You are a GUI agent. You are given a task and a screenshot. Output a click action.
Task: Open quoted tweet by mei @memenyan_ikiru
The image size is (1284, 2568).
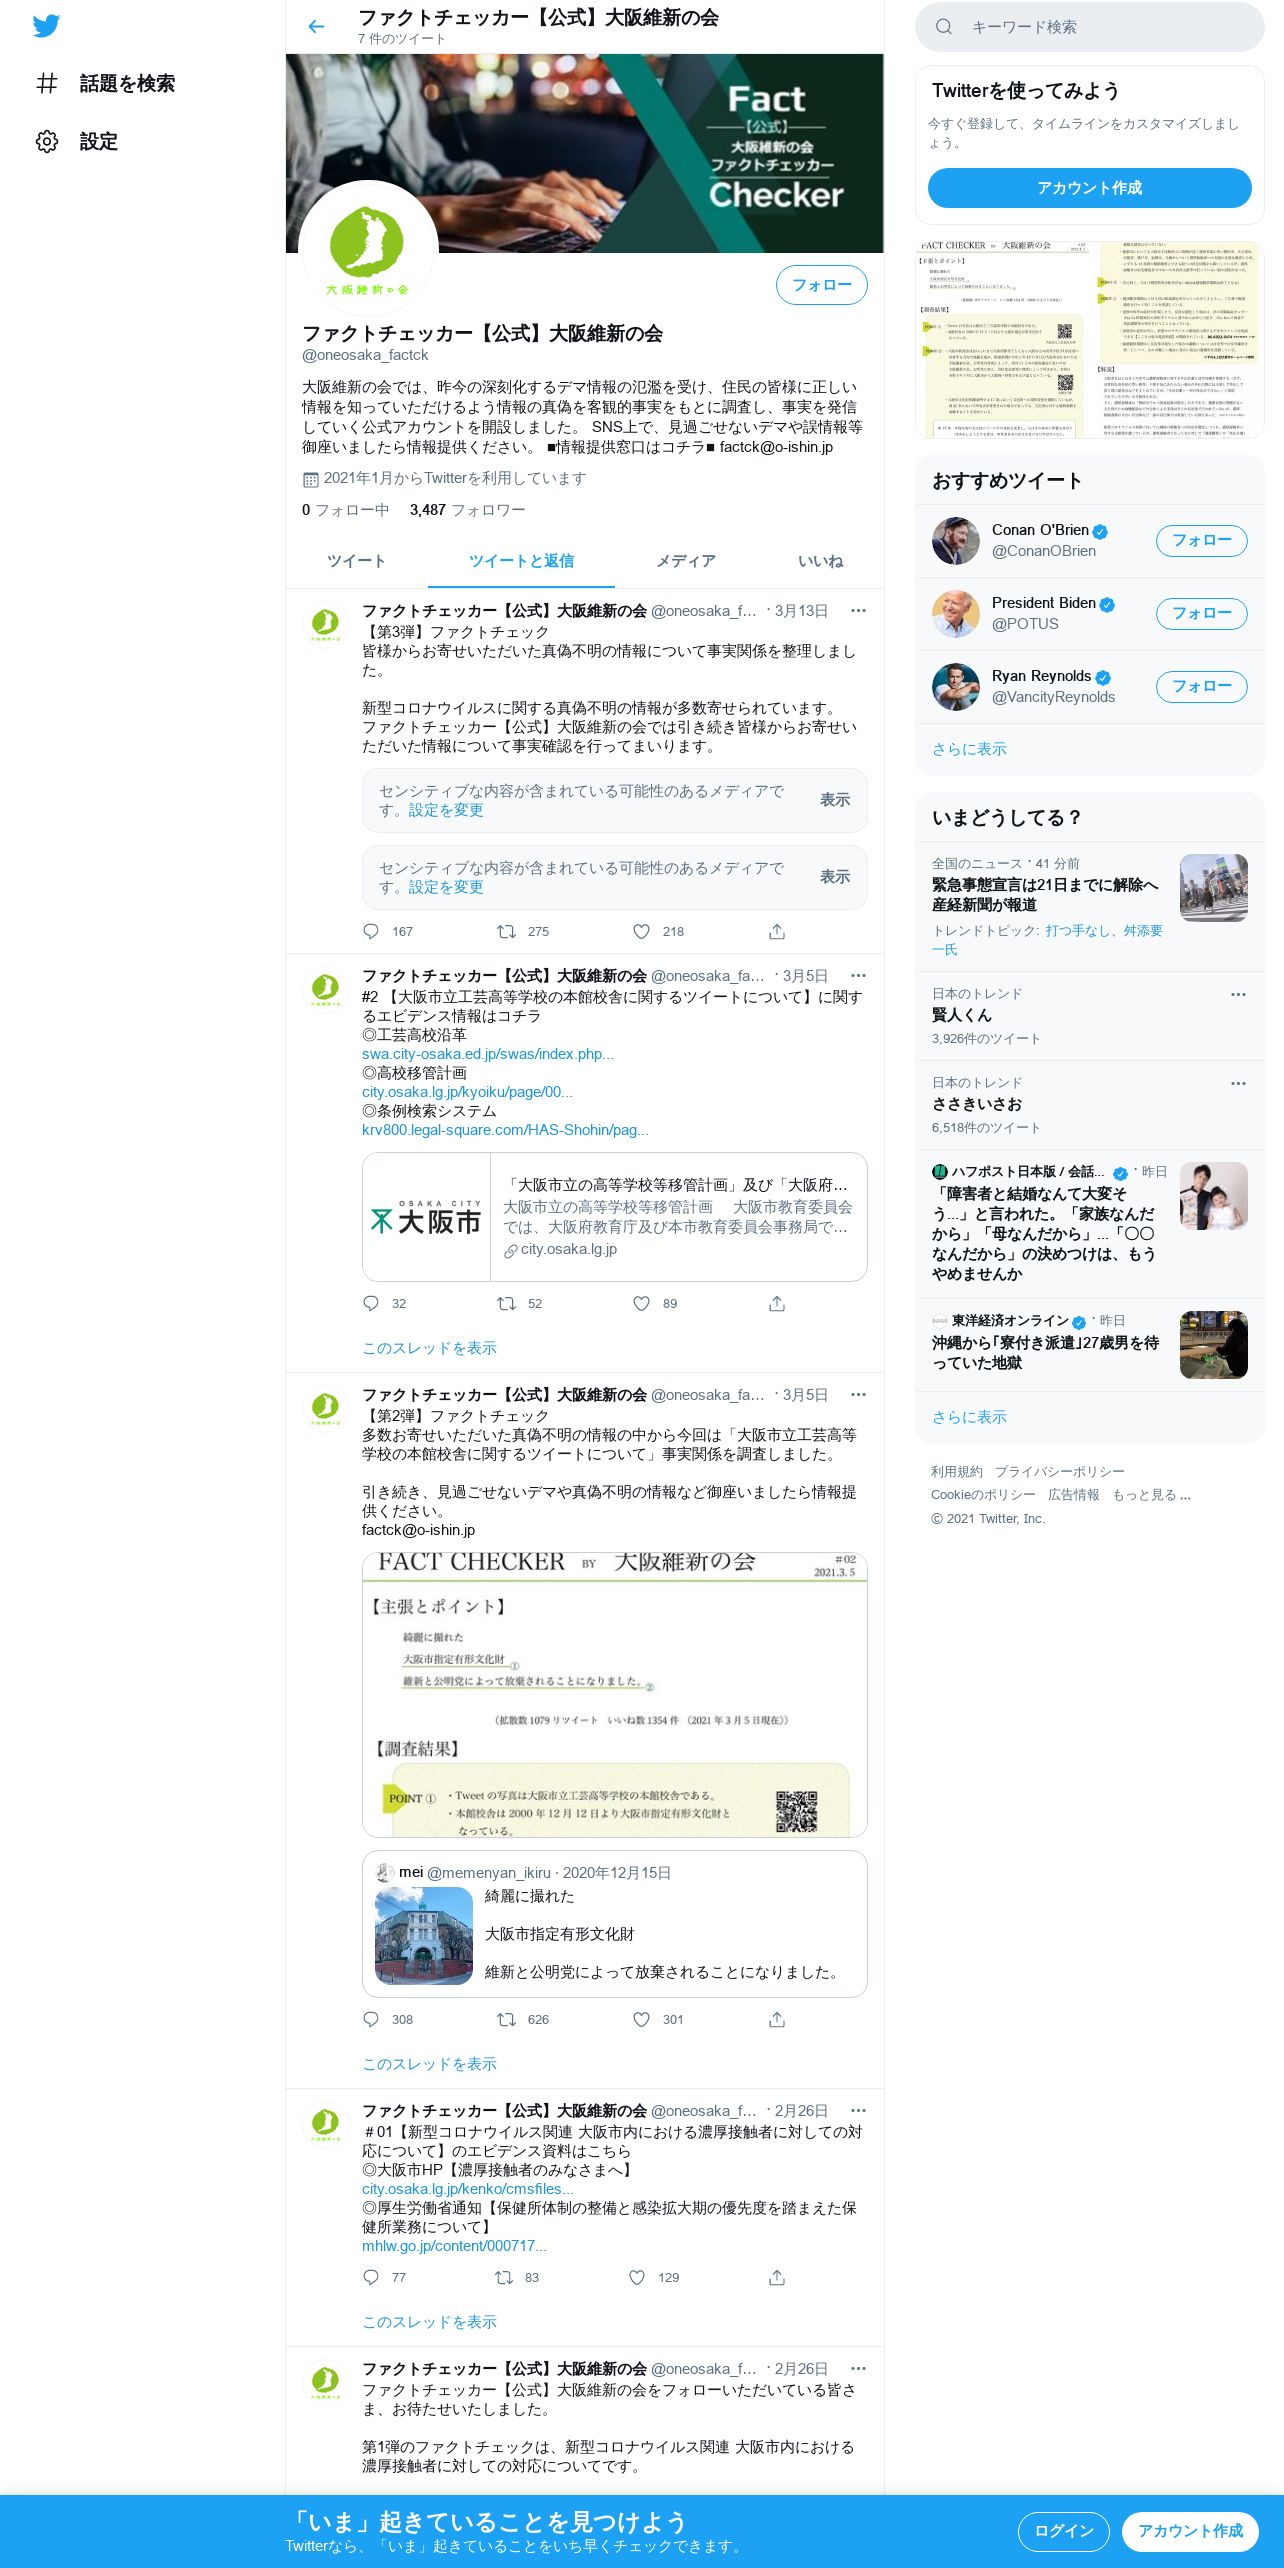click(x=615, y=1924)
